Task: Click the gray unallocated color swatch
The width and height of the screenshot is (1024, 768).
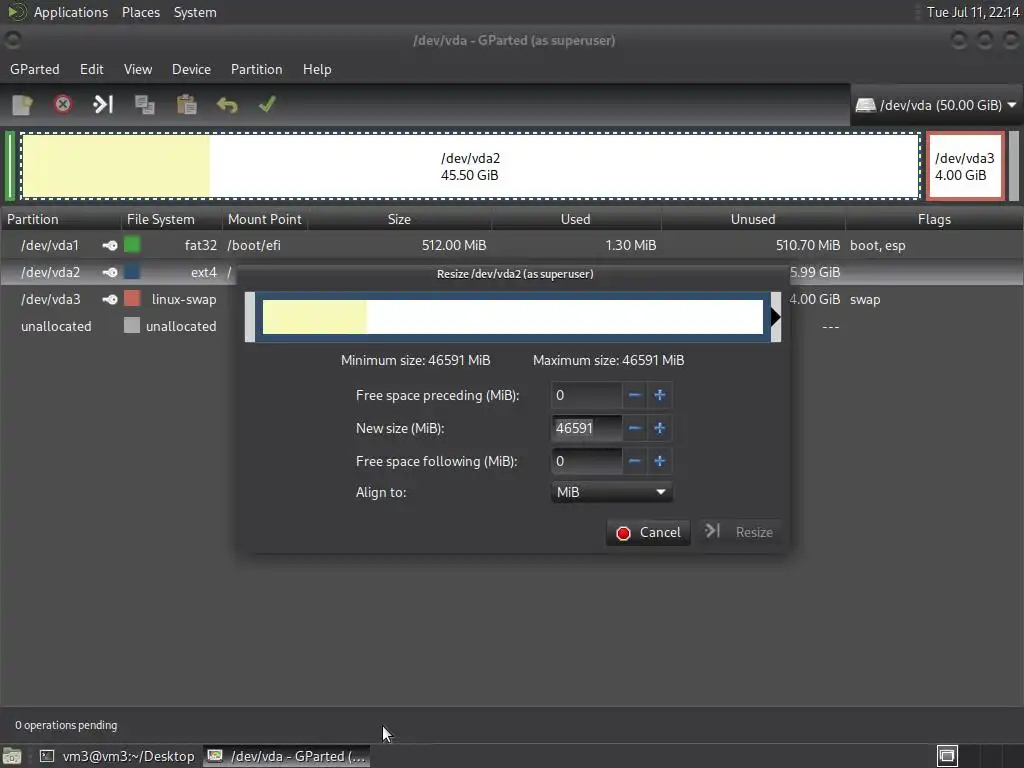Action: [x=132, y=325]
